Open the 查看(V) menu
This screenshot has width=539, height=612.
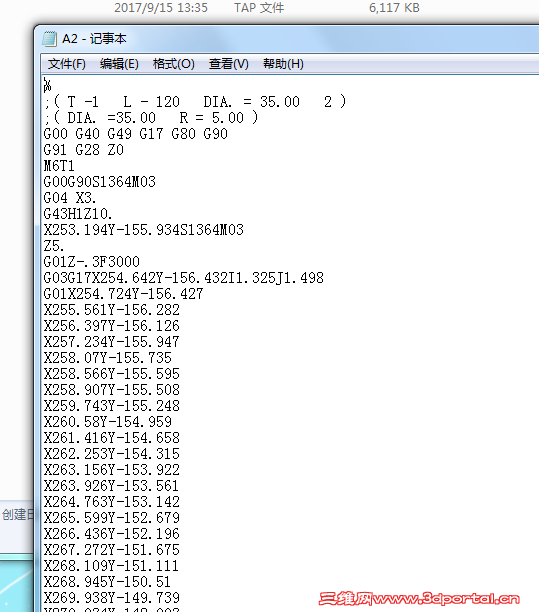click(x=229, y=64)
